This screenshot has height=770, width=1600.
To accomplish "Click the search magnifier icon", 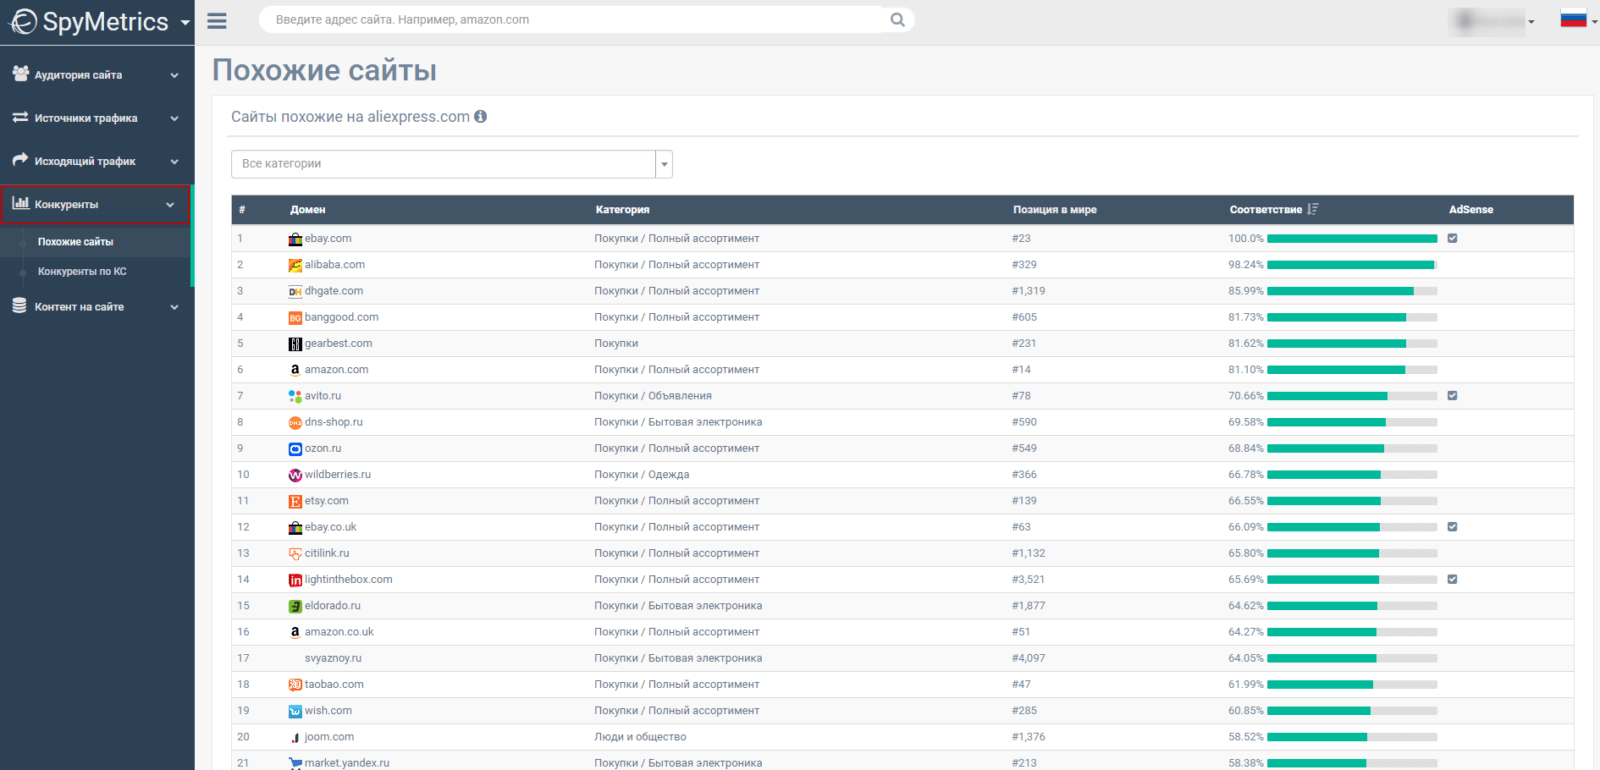I will tap(897, 19).
